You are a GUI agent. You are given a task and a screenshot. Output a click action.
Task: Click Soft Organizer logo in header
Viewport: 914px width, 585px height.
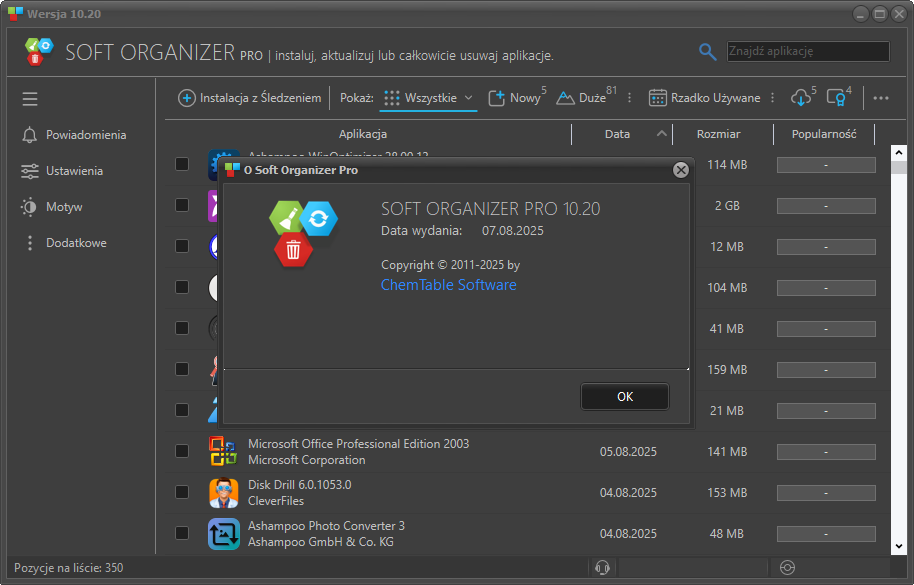38,52
